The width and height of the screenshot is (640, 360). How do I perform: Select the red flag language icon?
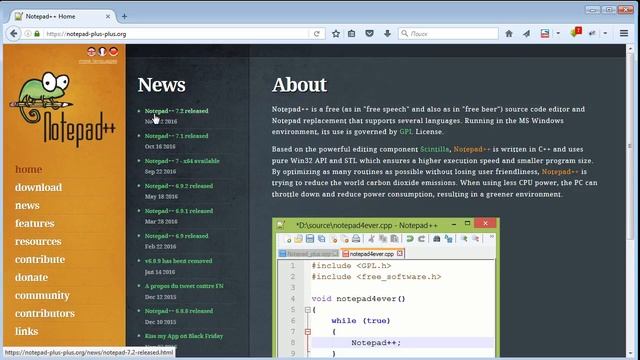coord(113,51)
